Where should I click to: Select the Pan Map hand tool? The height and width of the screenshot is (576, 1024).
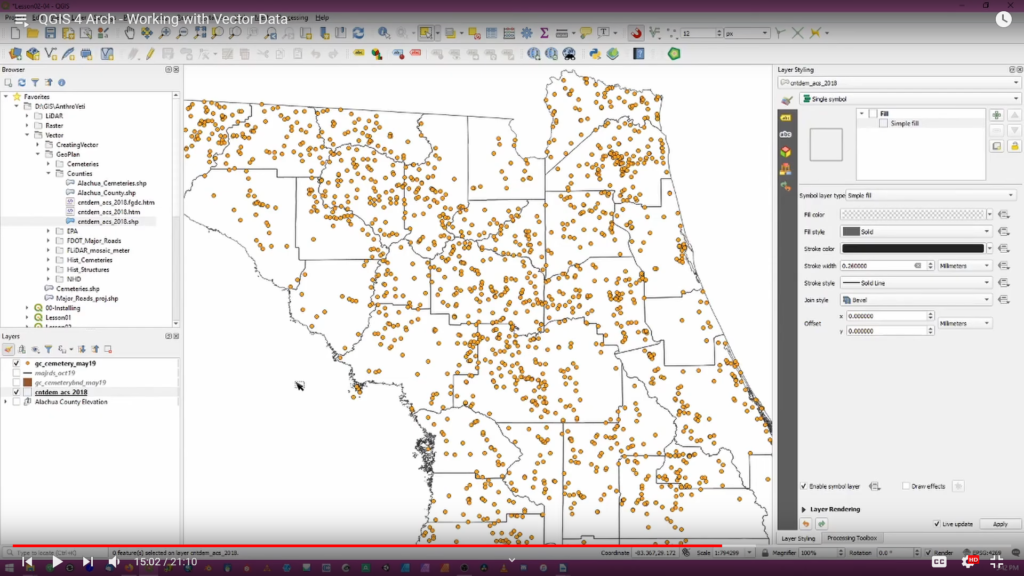click(x=129, y=33)
